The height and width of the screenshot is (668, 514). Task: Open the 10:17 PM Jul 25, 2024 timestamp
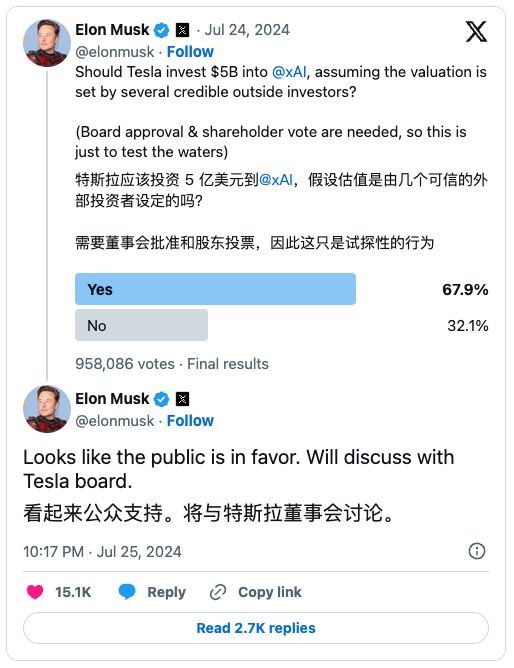pyautogui.click(x=102, y=552)
